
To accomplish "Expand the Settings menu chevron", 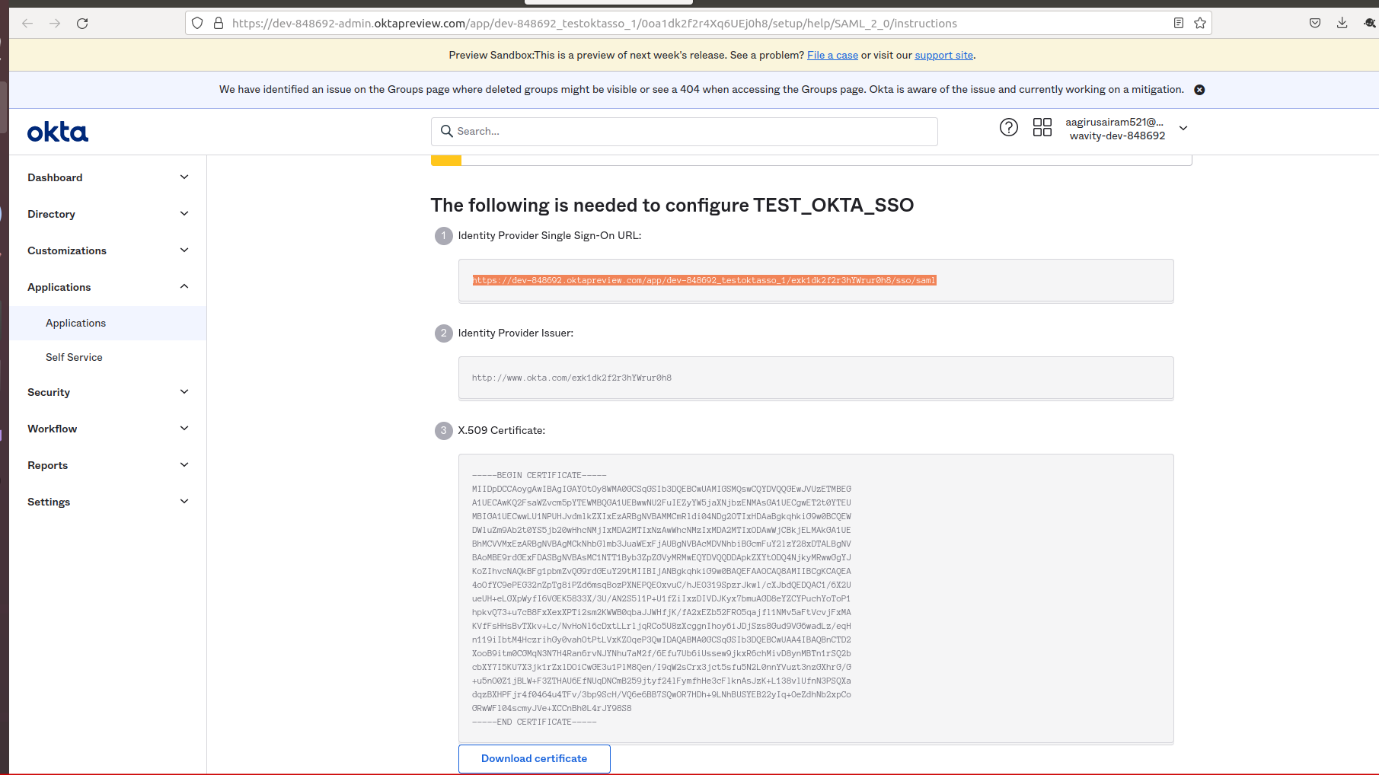I will pos(184,501).
